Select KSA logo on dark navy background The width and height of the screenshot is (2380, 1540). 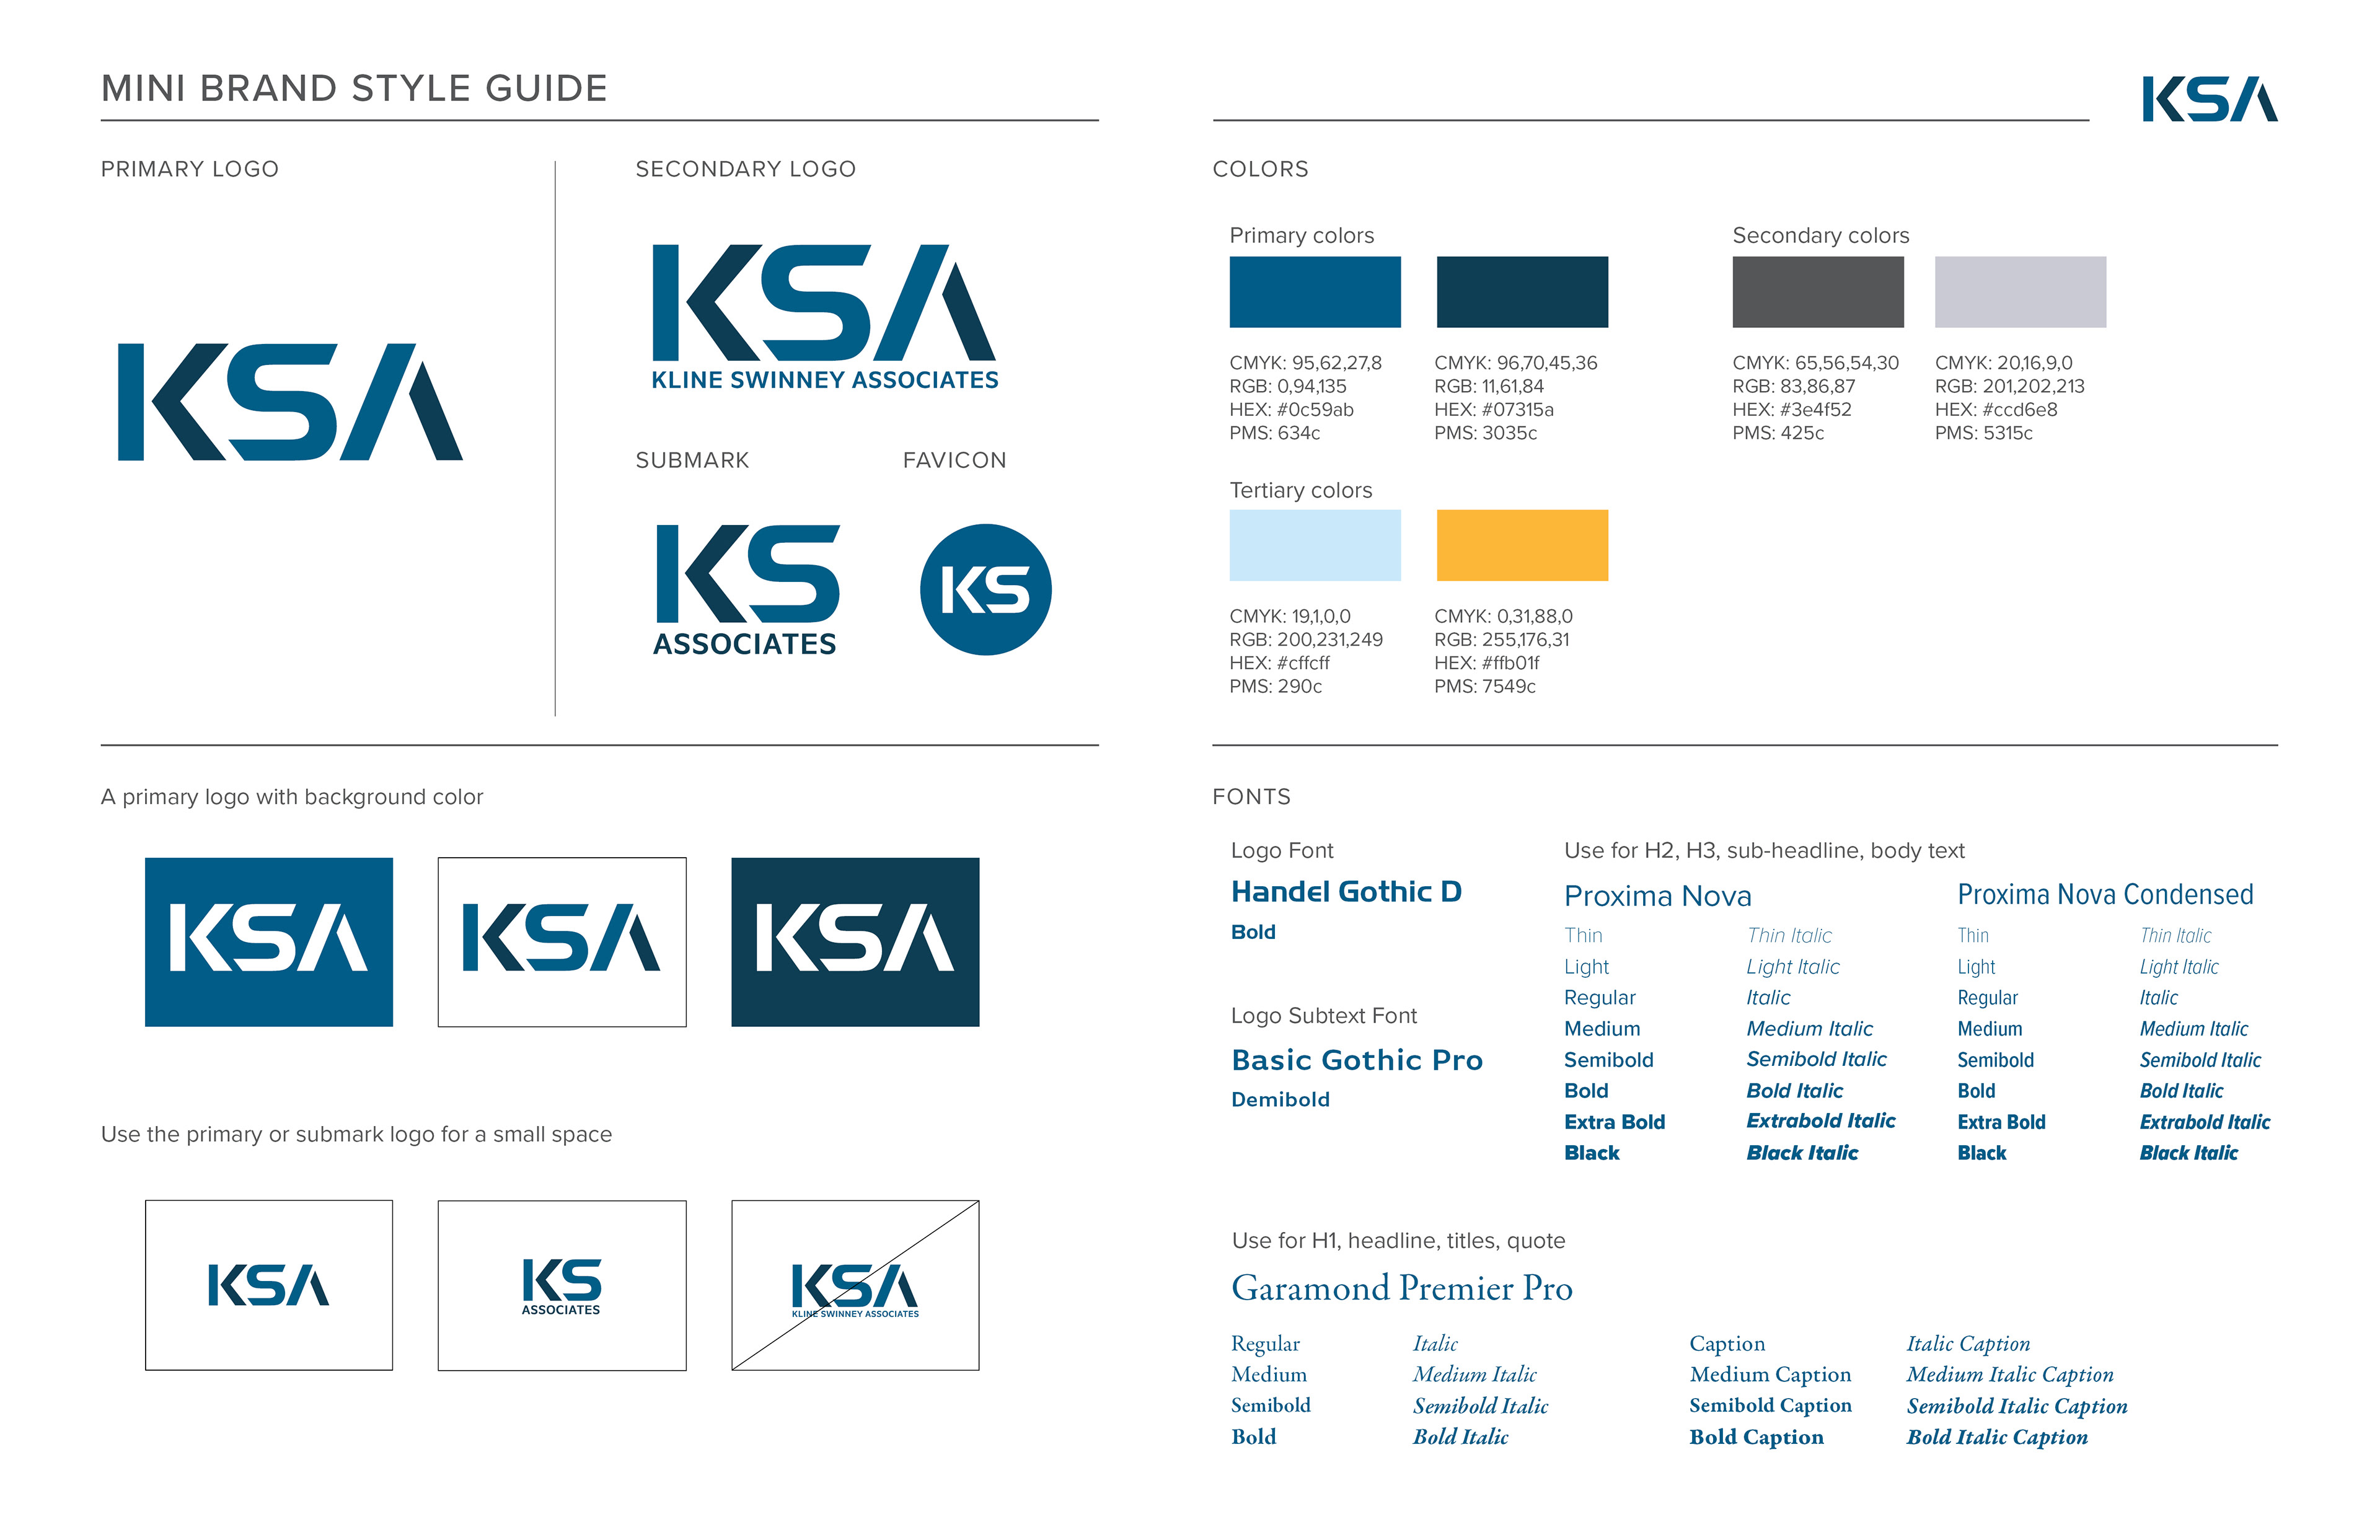pos(854,941)
